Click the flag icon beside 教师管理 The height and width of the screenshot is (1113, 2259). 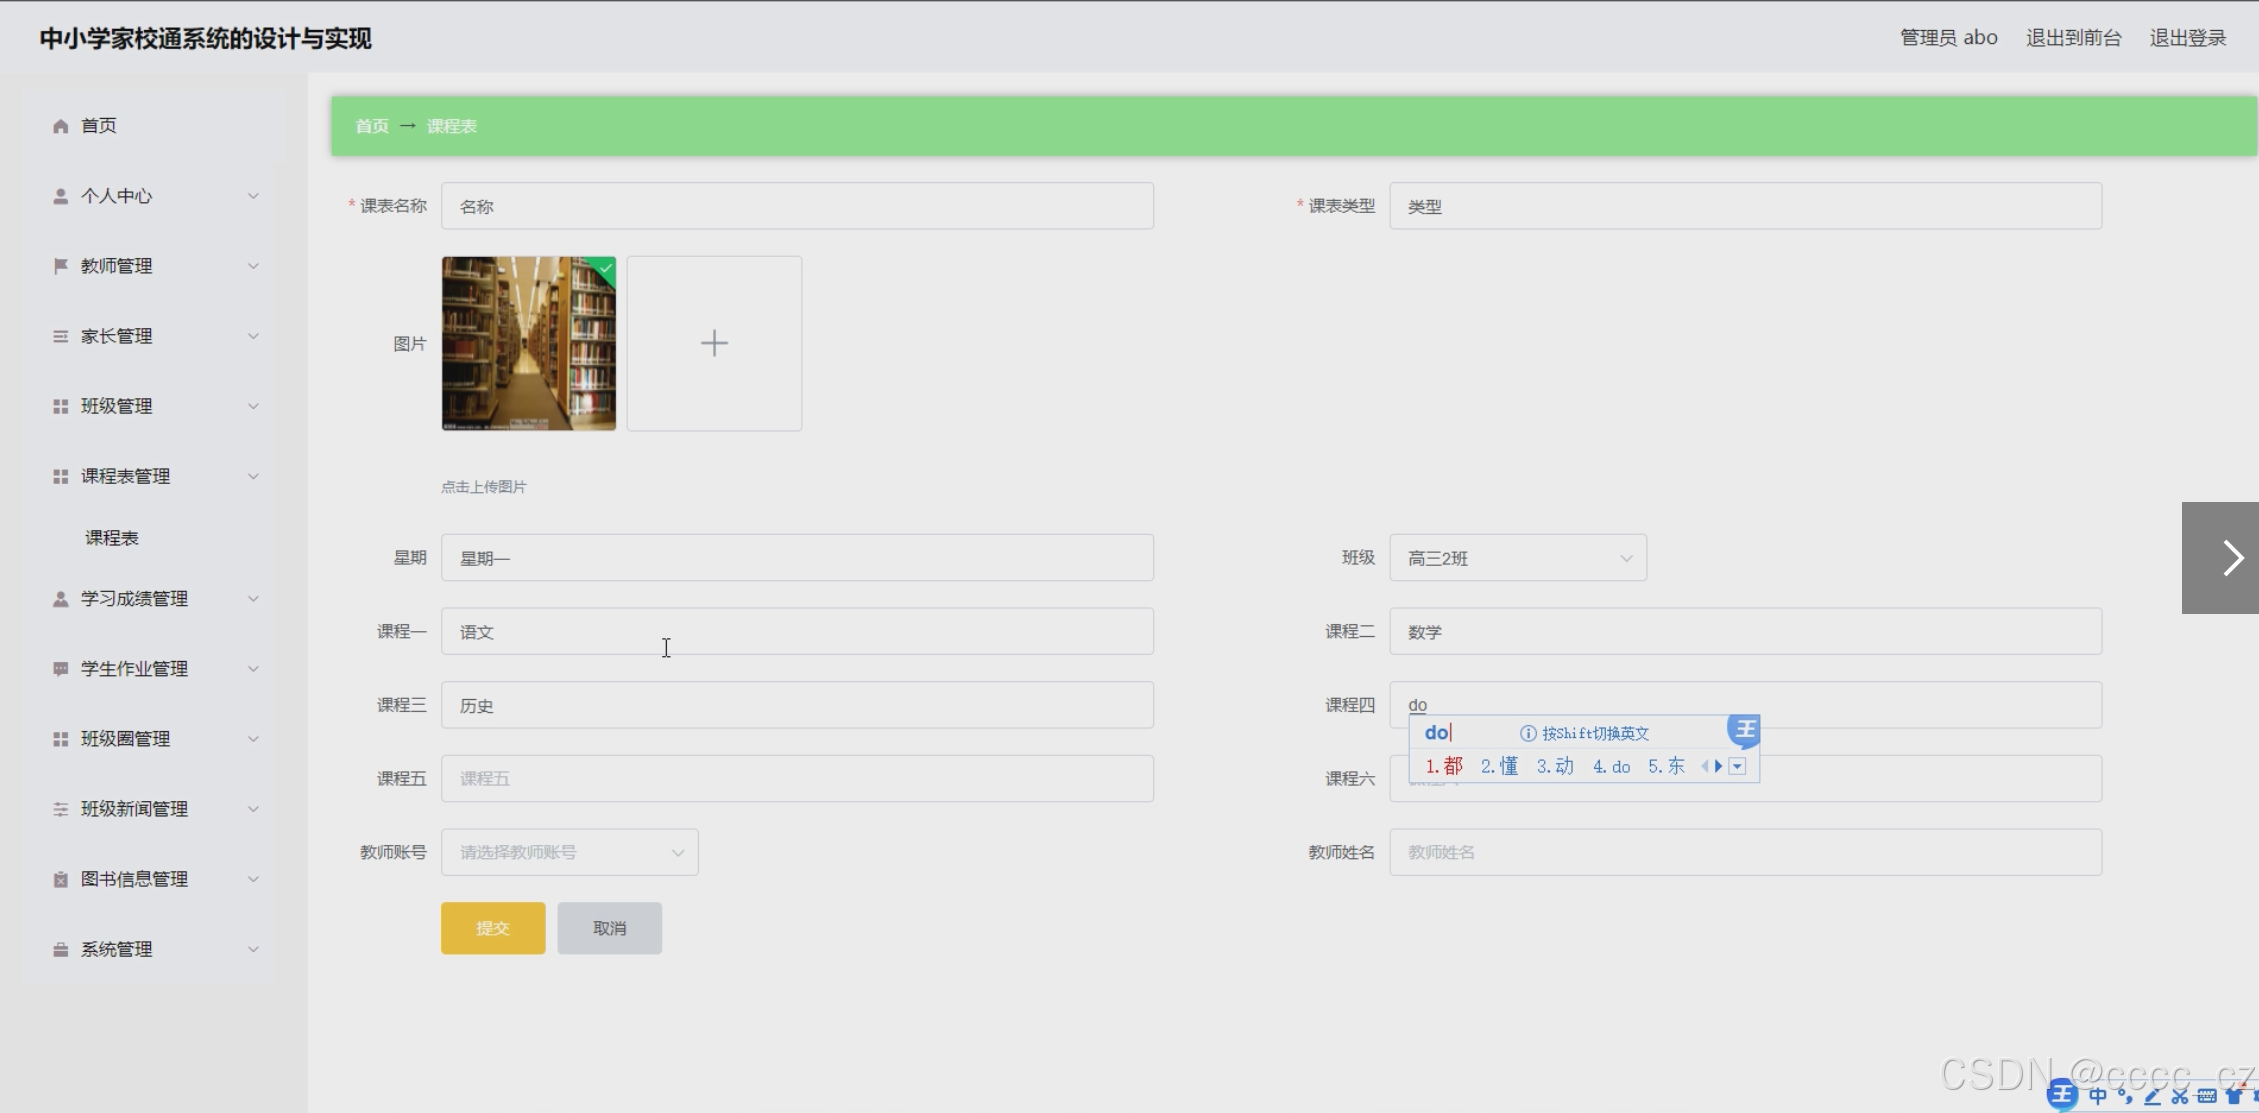[x=60, y=266]
